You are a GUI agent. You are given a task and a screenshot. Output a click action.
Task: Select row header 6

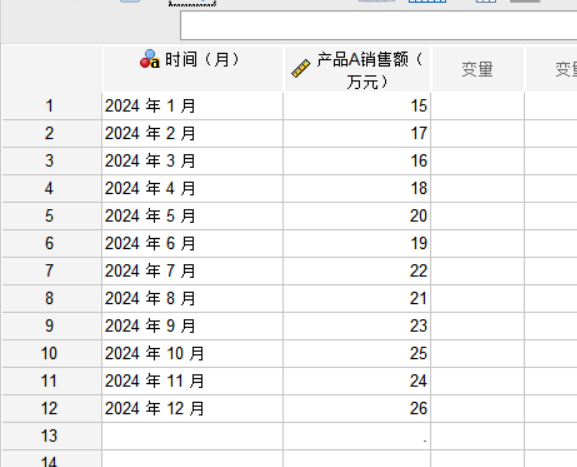[x=52, y=244]
